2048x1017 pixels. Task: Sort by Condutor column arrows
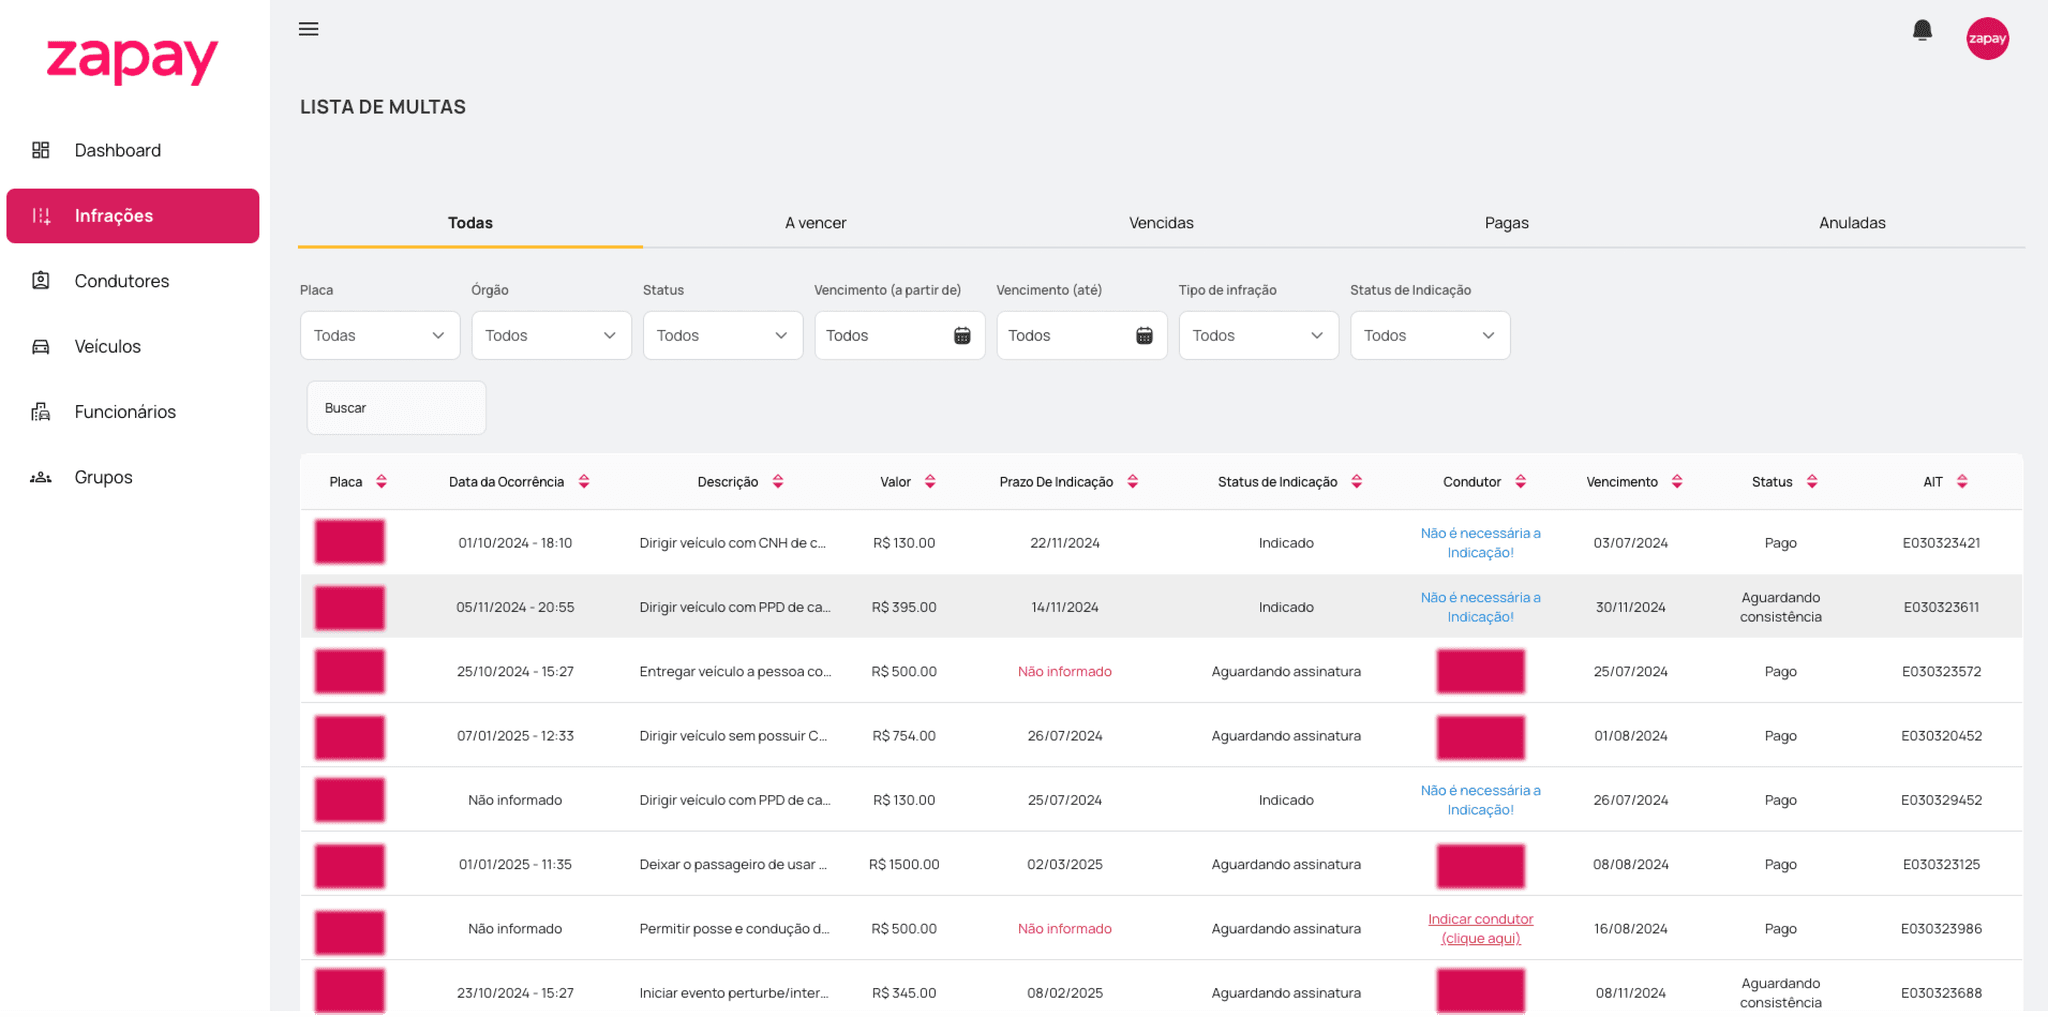(1520, 482)
